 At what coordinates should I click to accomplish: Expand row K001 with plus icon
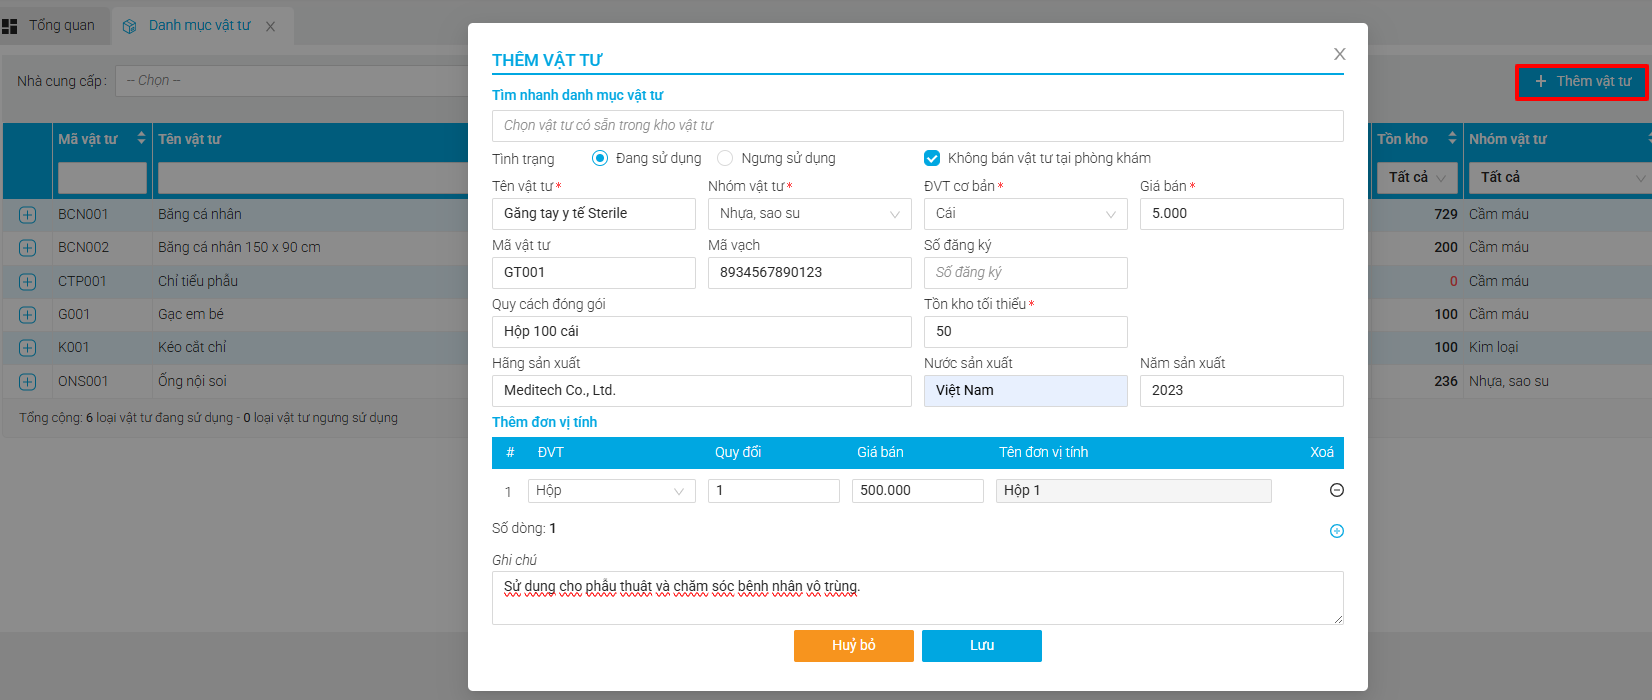click(x=27, y=348)
